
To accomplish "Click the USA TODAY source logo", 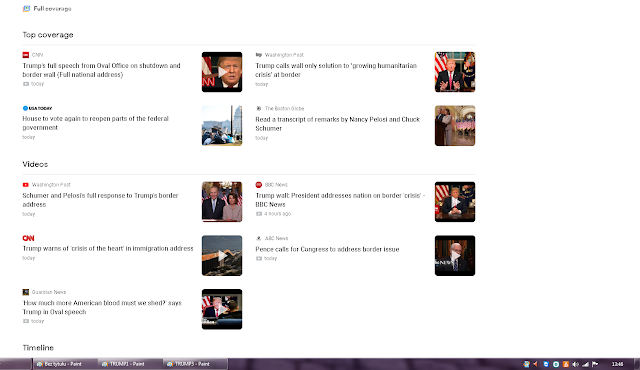I will (x=37, y=108).
